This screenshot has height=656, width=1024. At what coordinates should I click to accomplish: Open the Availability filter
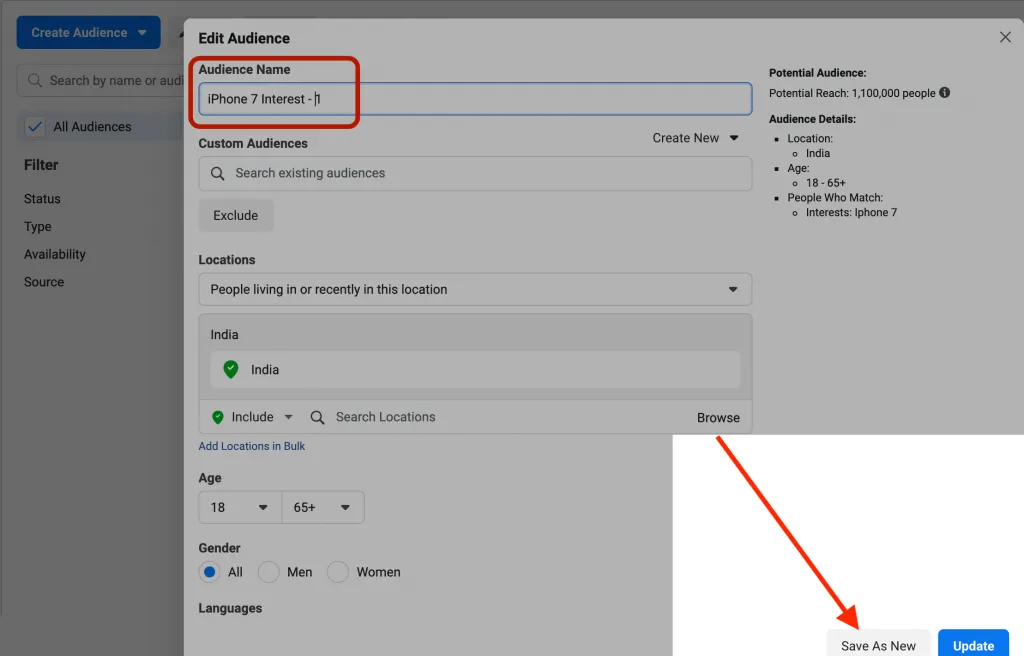click(55, 254)
